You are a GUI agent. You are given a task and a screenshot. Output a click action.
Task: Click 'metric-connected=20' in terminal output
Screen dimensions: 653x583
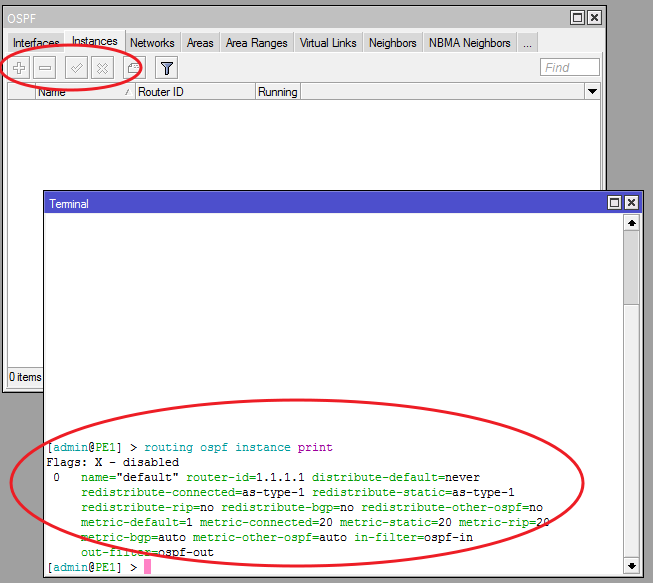pos(266,522)
